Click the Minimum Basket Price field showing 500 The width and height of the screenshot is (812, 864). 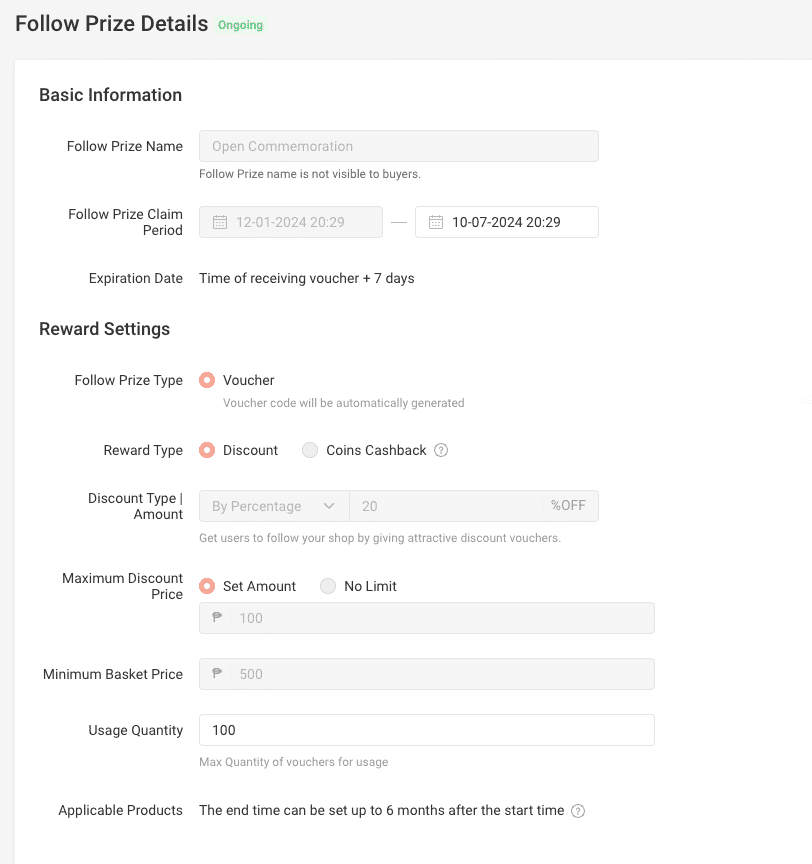coord(440,674)
